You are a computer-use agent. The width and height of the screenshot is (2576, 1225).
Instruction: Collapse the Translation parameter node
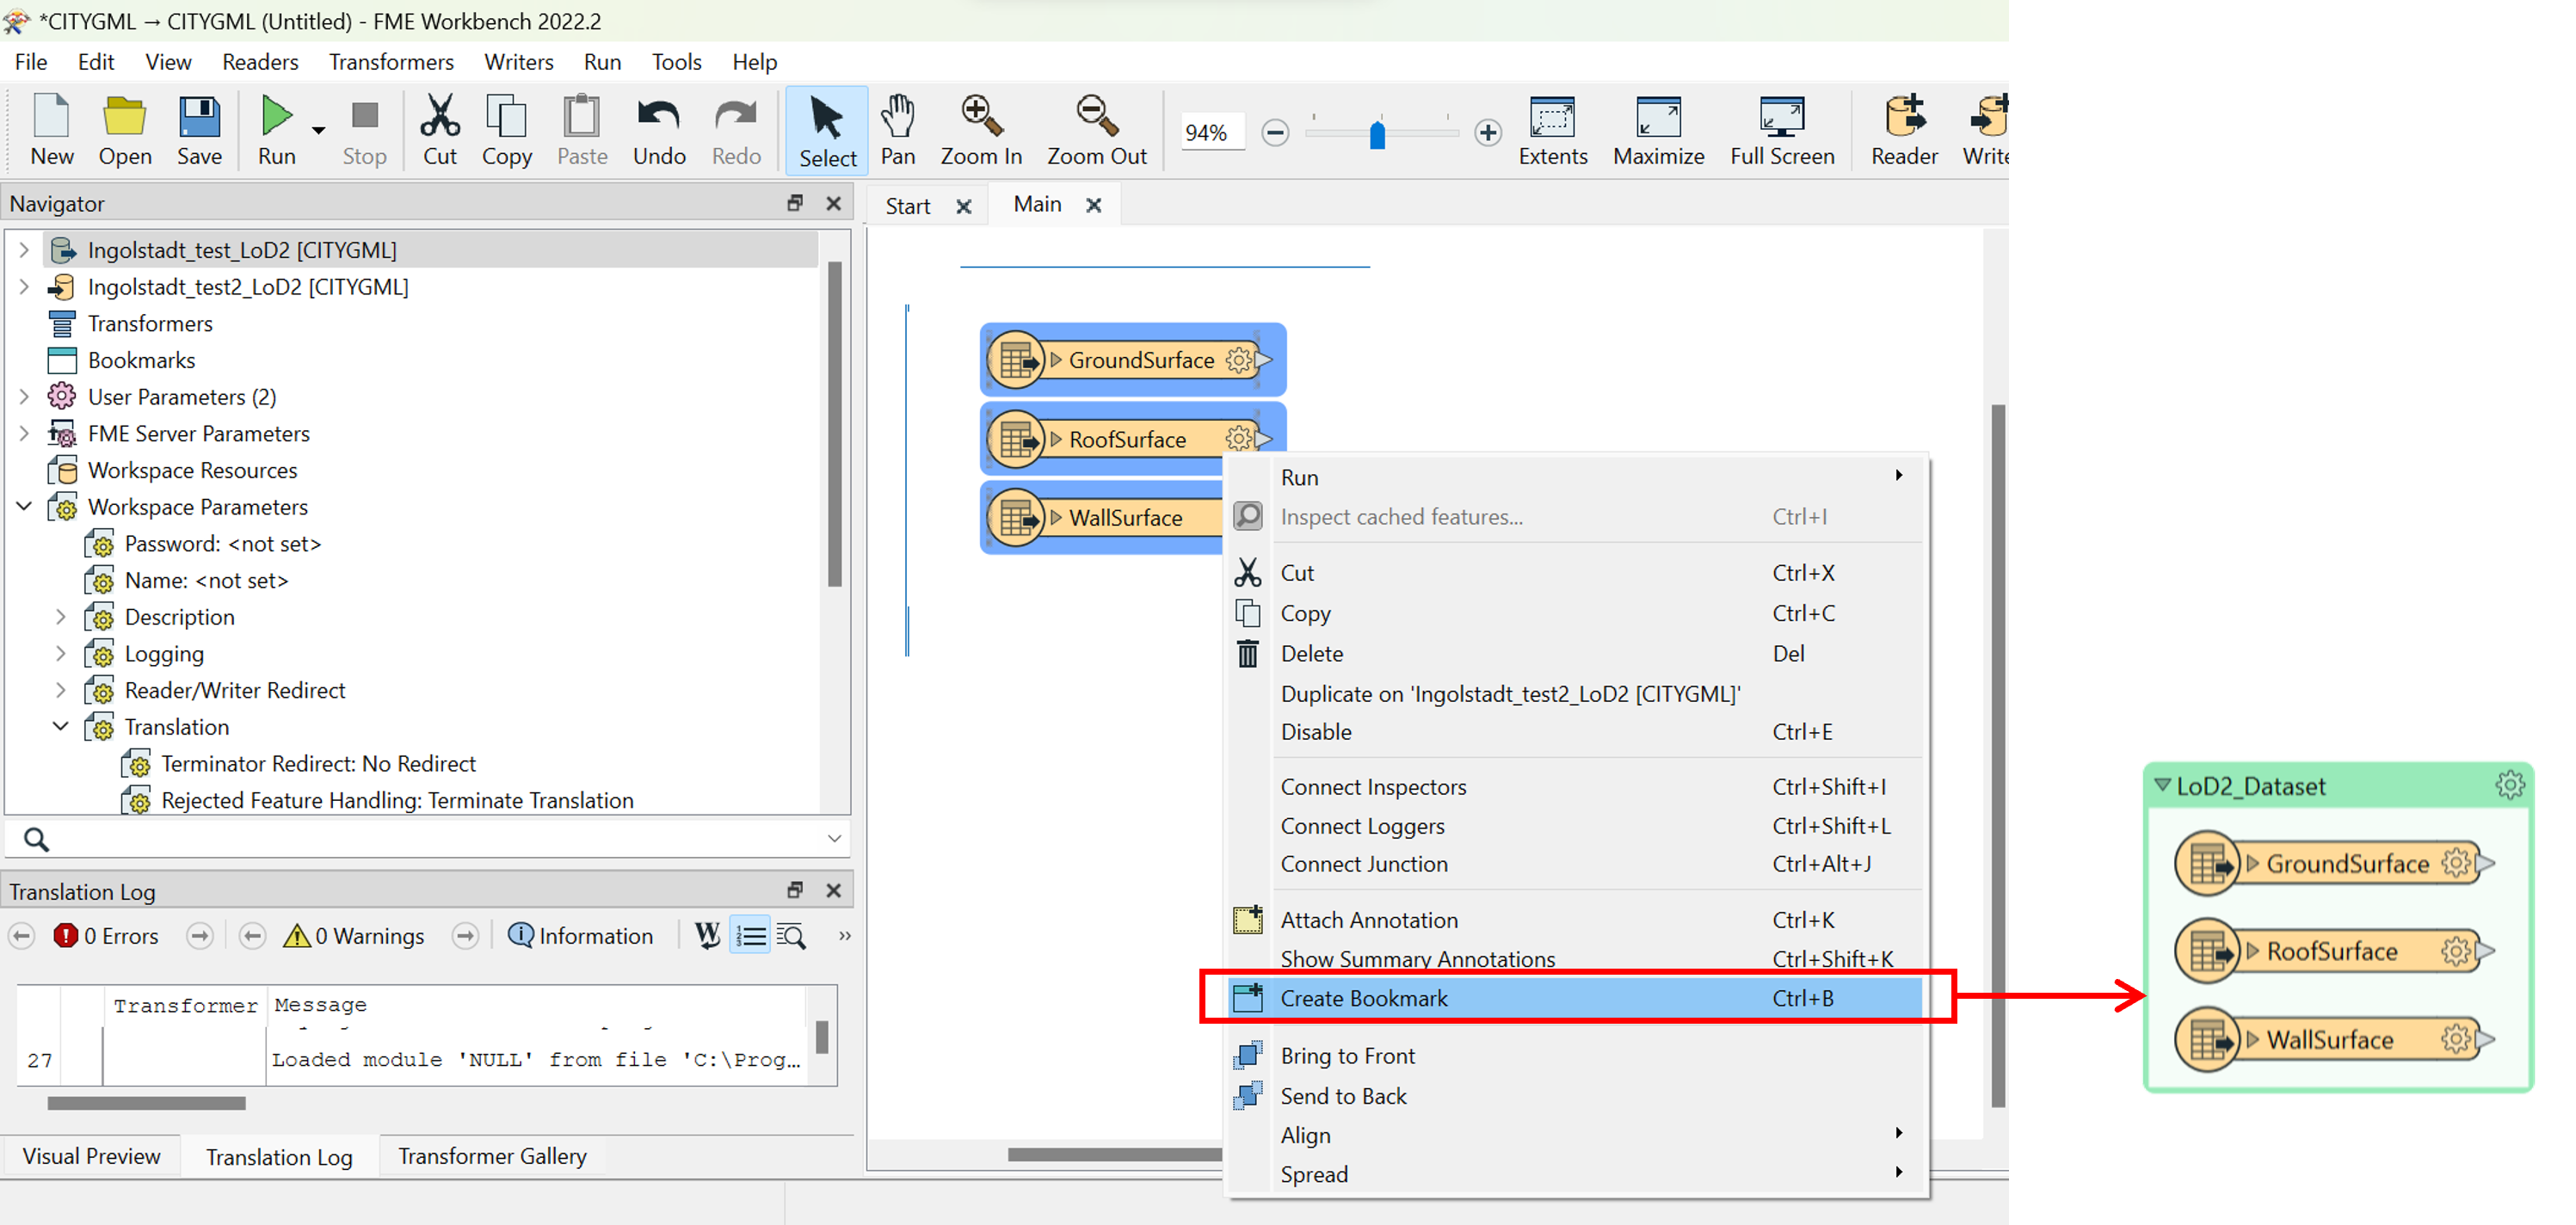61,727
